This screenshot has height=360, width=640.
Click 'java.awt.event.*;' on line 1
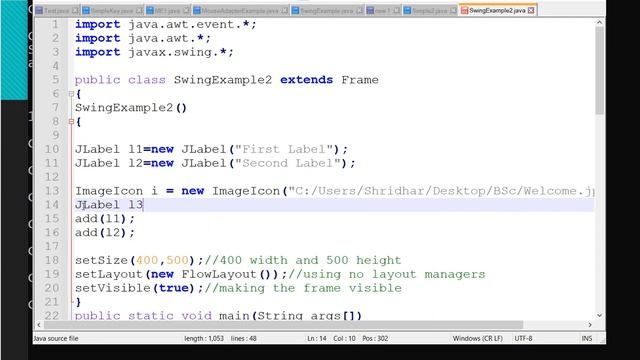(x=192, y=24)
